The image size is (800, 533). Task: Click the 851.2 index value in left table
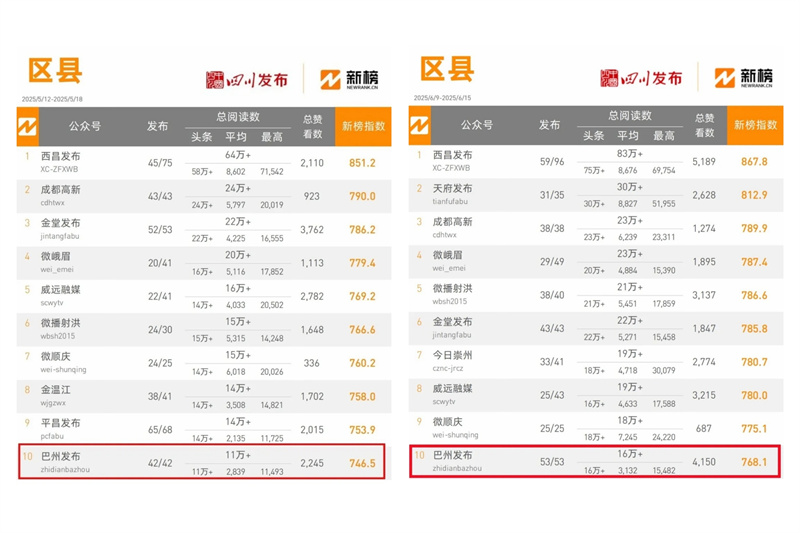click(x=359, y=163)
